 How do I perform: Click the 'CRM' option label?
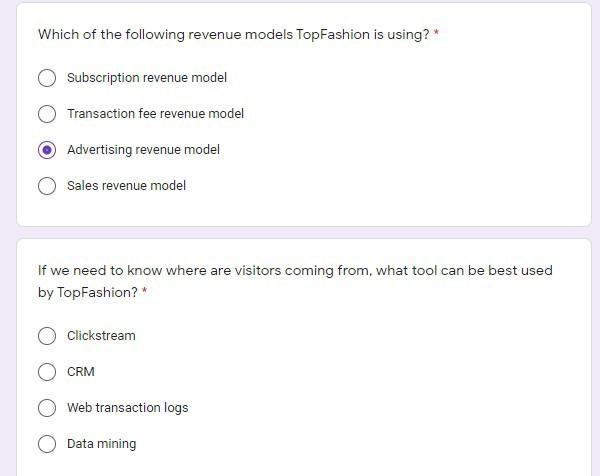point(81,372)
